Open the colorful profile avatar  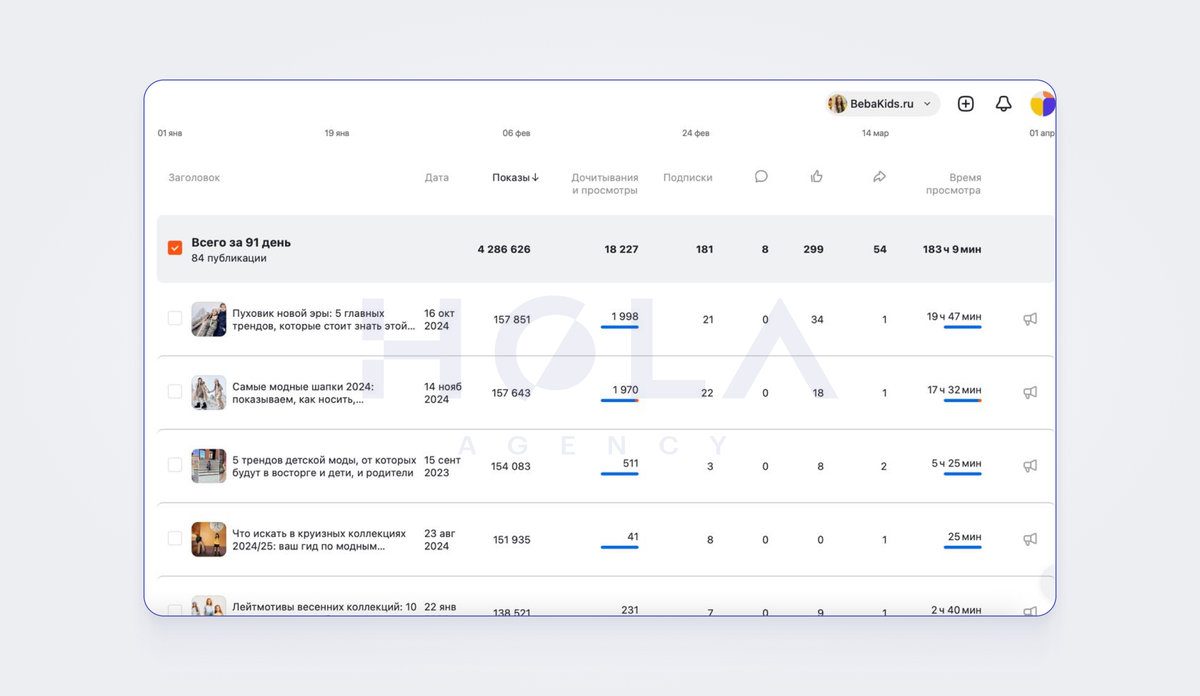[1042, 103]
